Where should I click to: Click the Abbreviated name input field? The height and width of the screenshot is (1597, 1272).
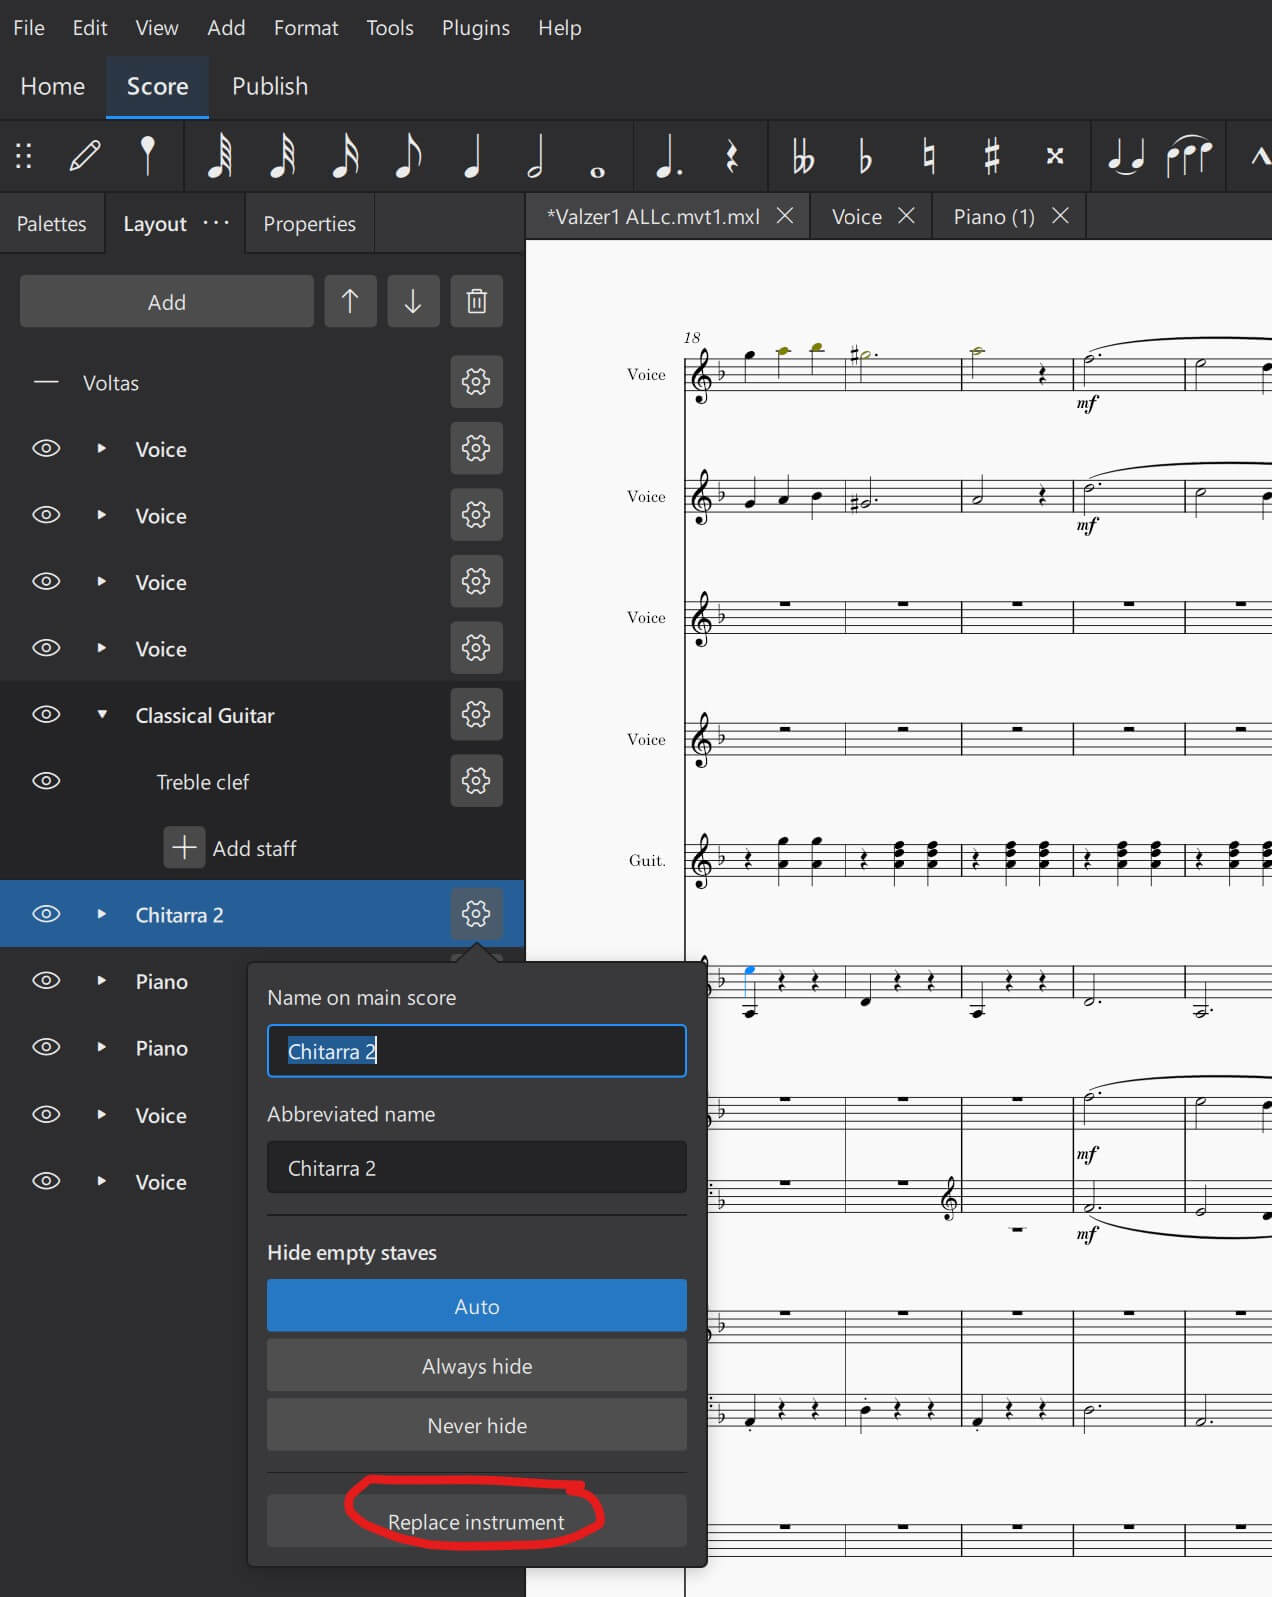click(x=476, y=1168)
